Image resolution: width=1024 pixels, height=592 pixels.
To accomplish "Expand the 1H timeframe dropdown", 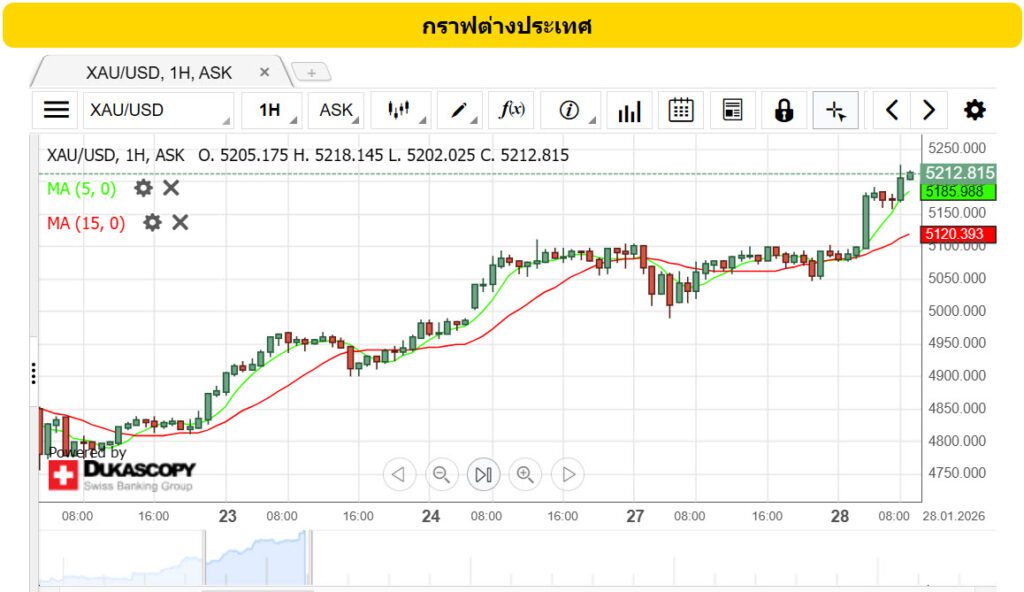I will [x=272, y=110].
